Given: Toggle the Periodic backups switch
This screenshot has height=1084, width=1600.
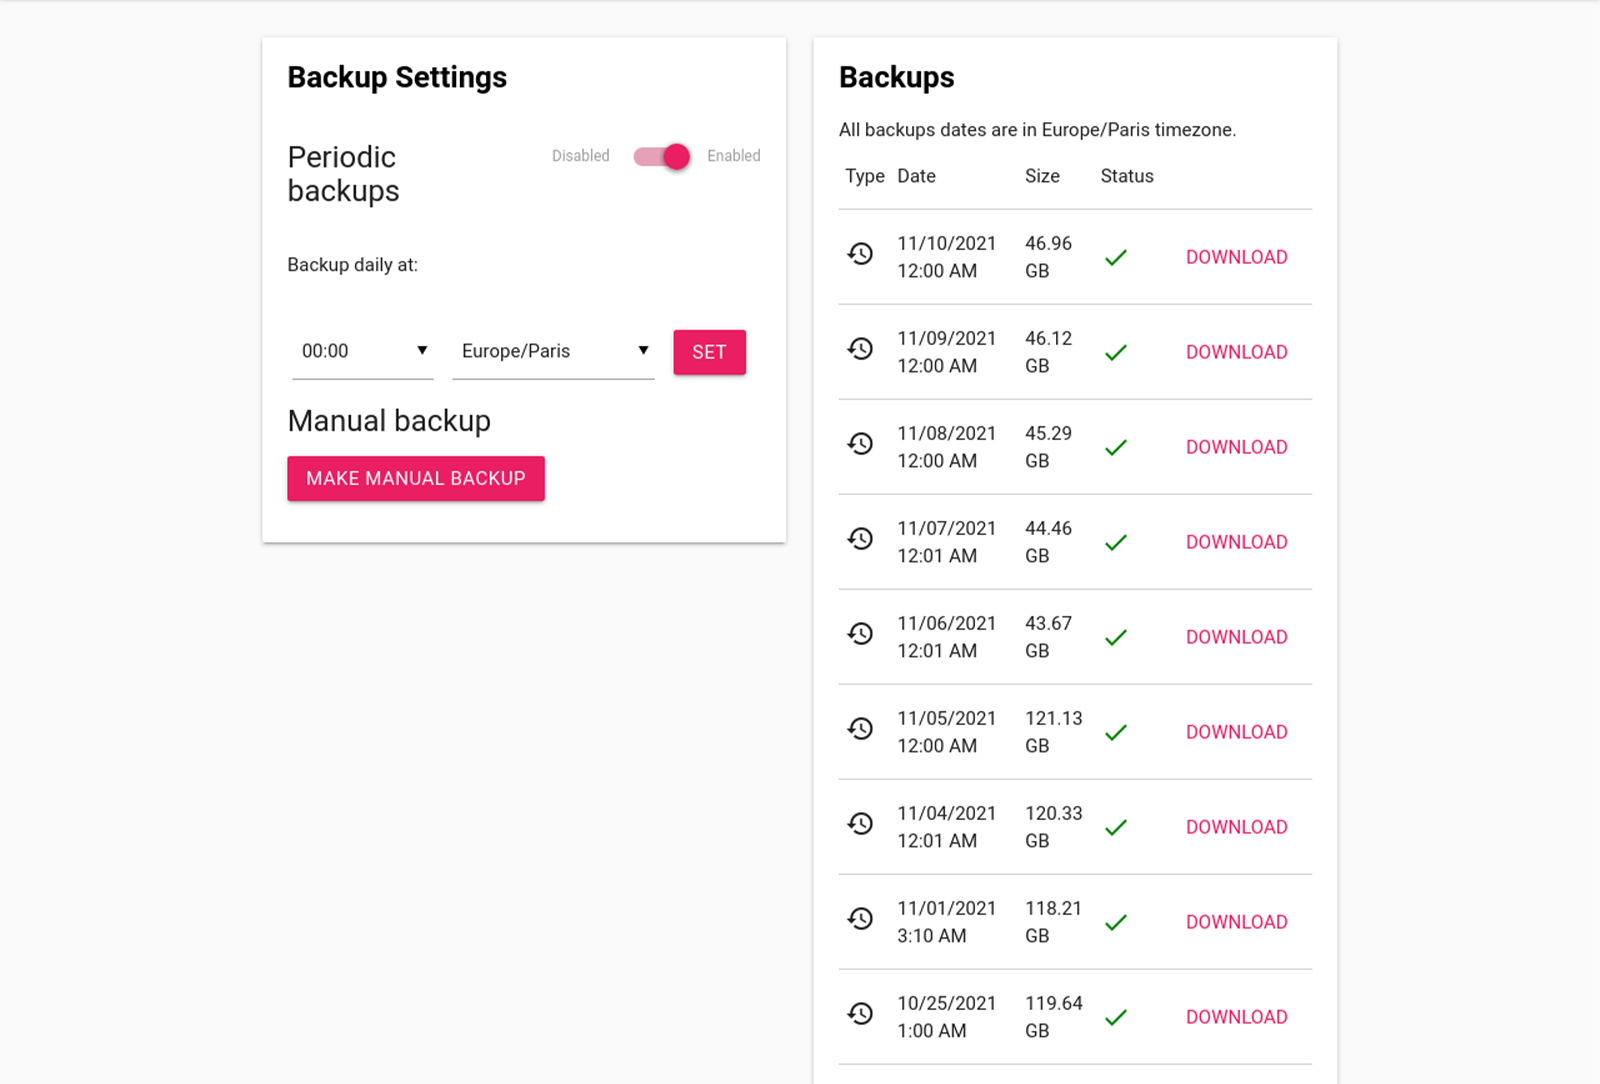Looking at the screenshot, I should pyautogui.click(x=662, y=157).
